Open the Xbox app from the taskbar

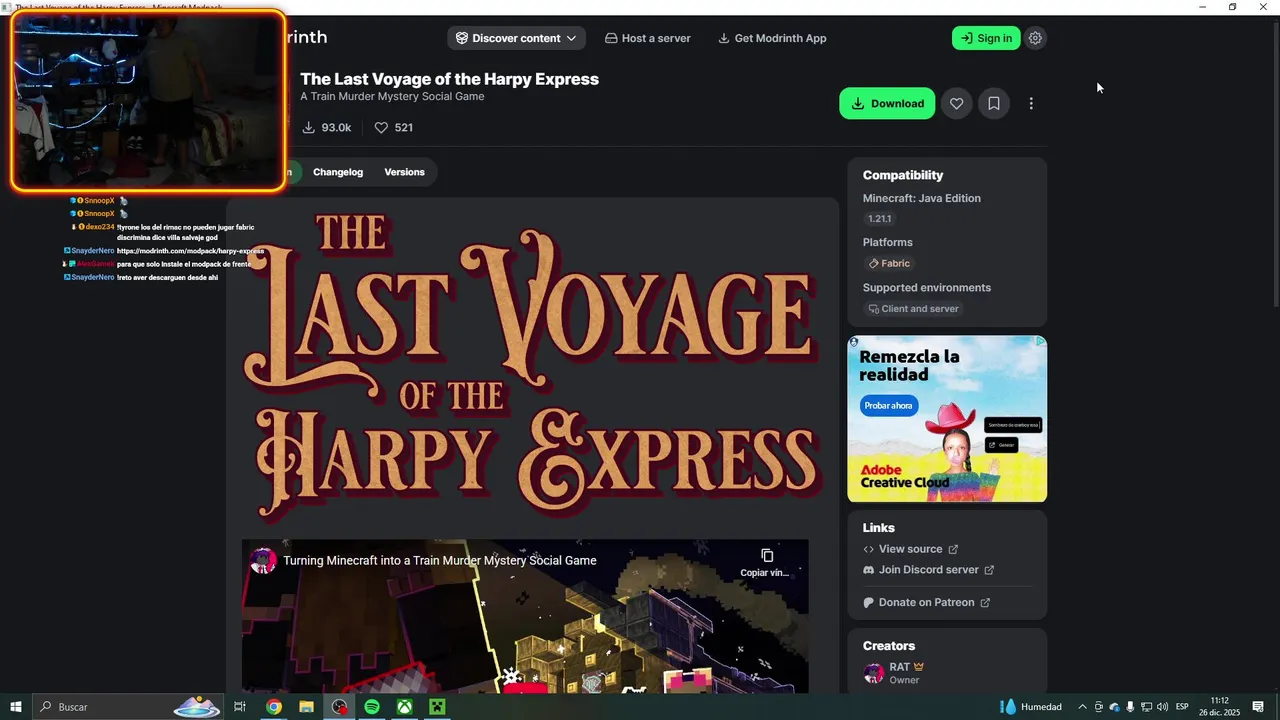click(404, 707)
